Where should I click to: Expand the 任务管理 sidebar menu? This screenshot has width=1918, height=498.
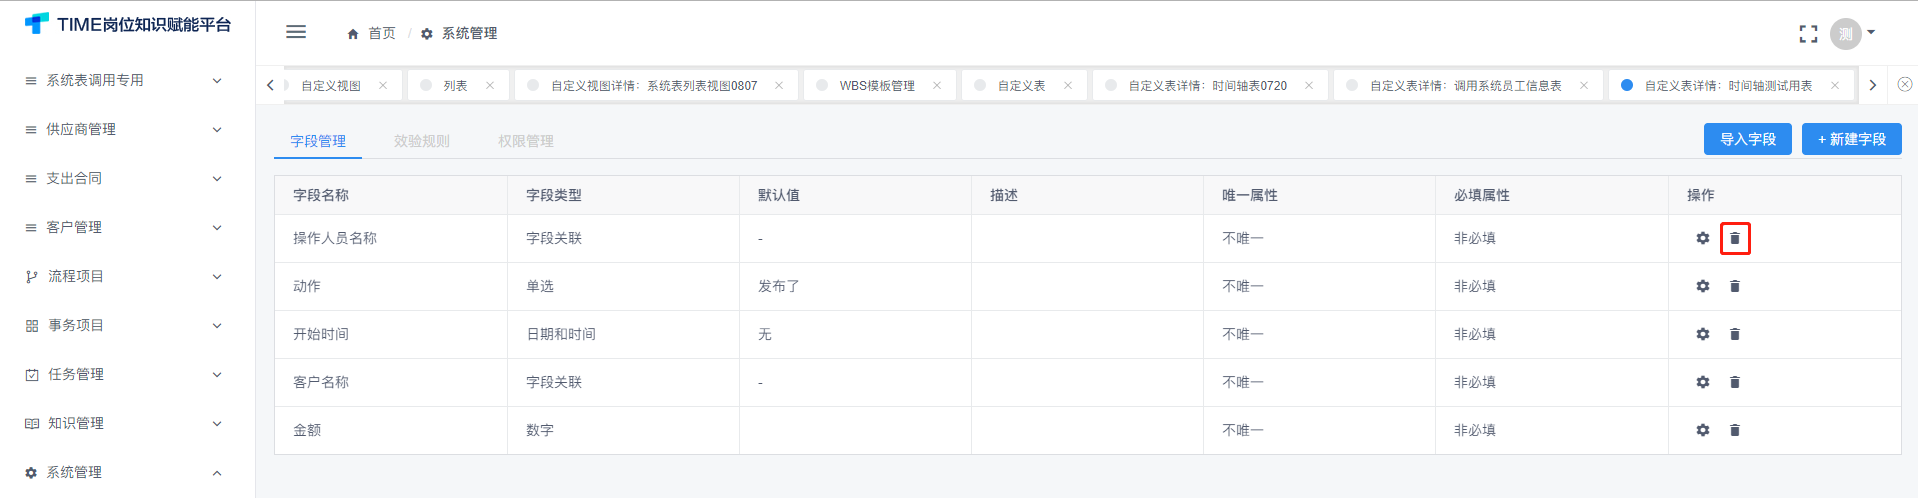tap(127, 374)
